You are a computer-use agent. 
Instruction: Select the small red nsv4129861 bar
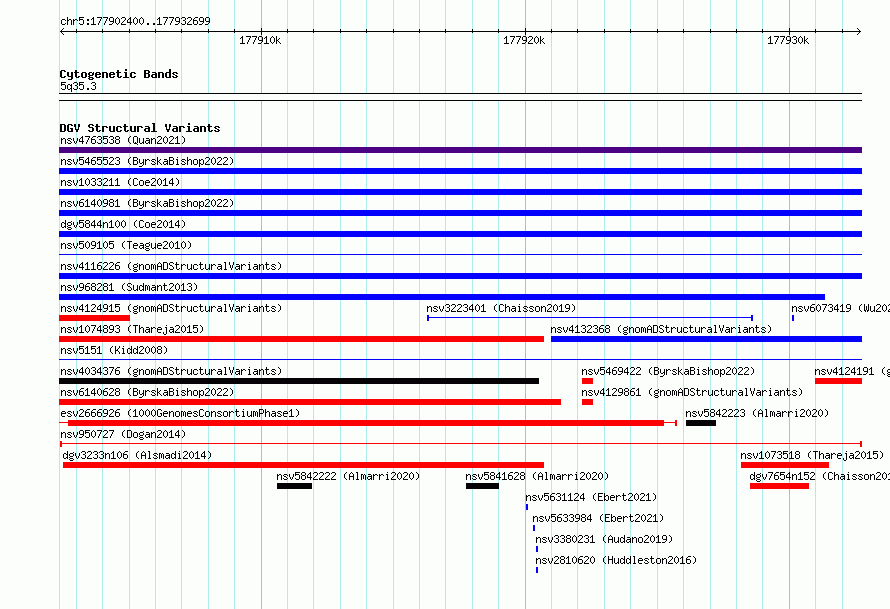click(587, 402)
